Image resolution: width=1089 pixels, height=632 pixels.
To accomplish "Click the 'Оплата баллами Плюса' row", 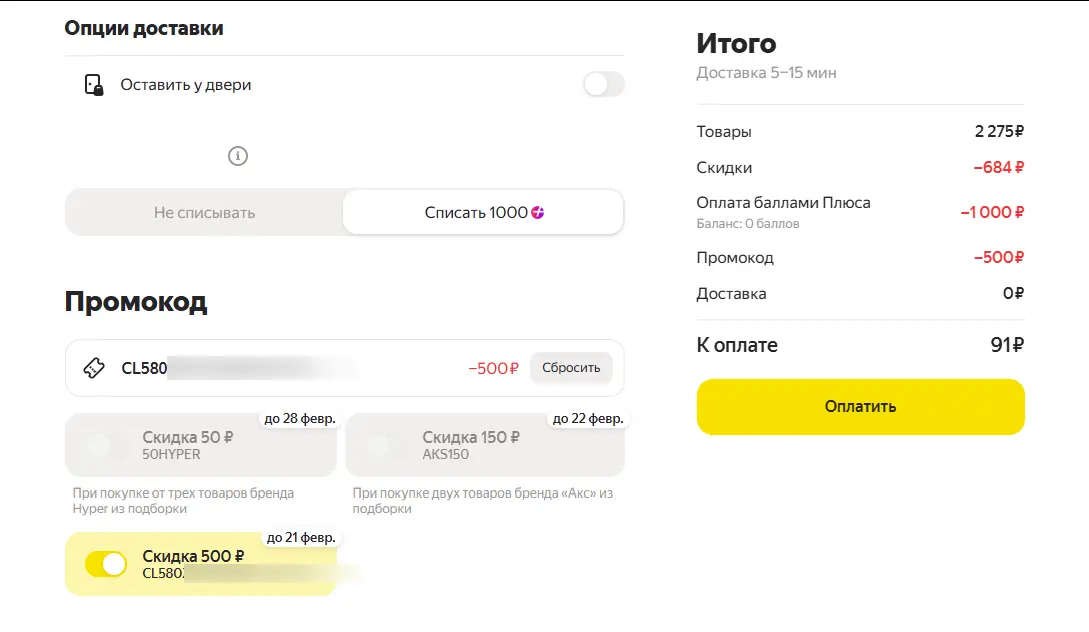I will [x=860, y=212].
